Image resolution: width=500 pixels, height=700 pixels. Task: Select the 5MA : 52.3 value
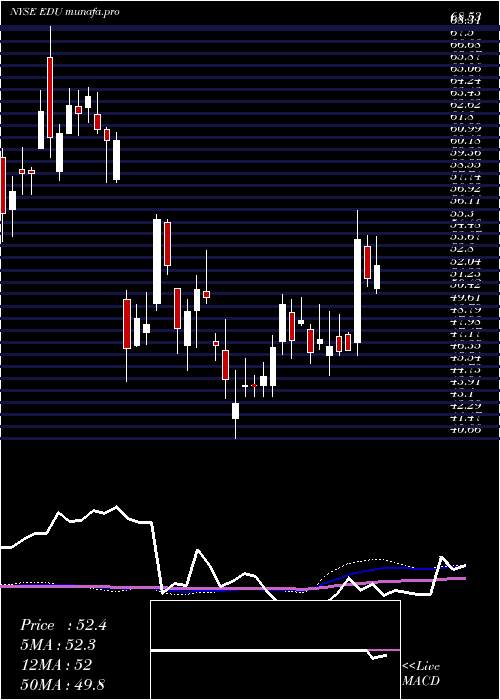tap(58, 645)
